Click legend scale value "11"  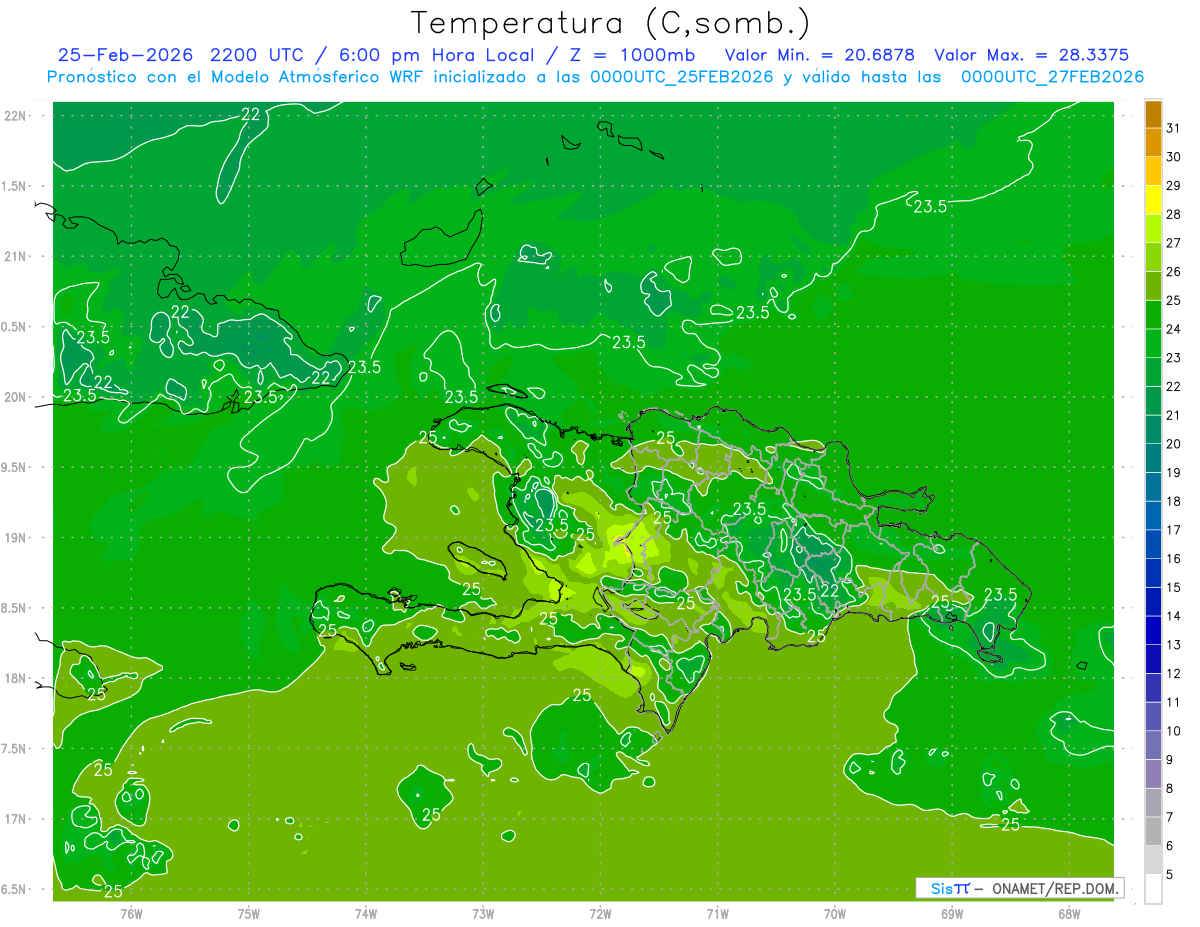coord(1173,702)
